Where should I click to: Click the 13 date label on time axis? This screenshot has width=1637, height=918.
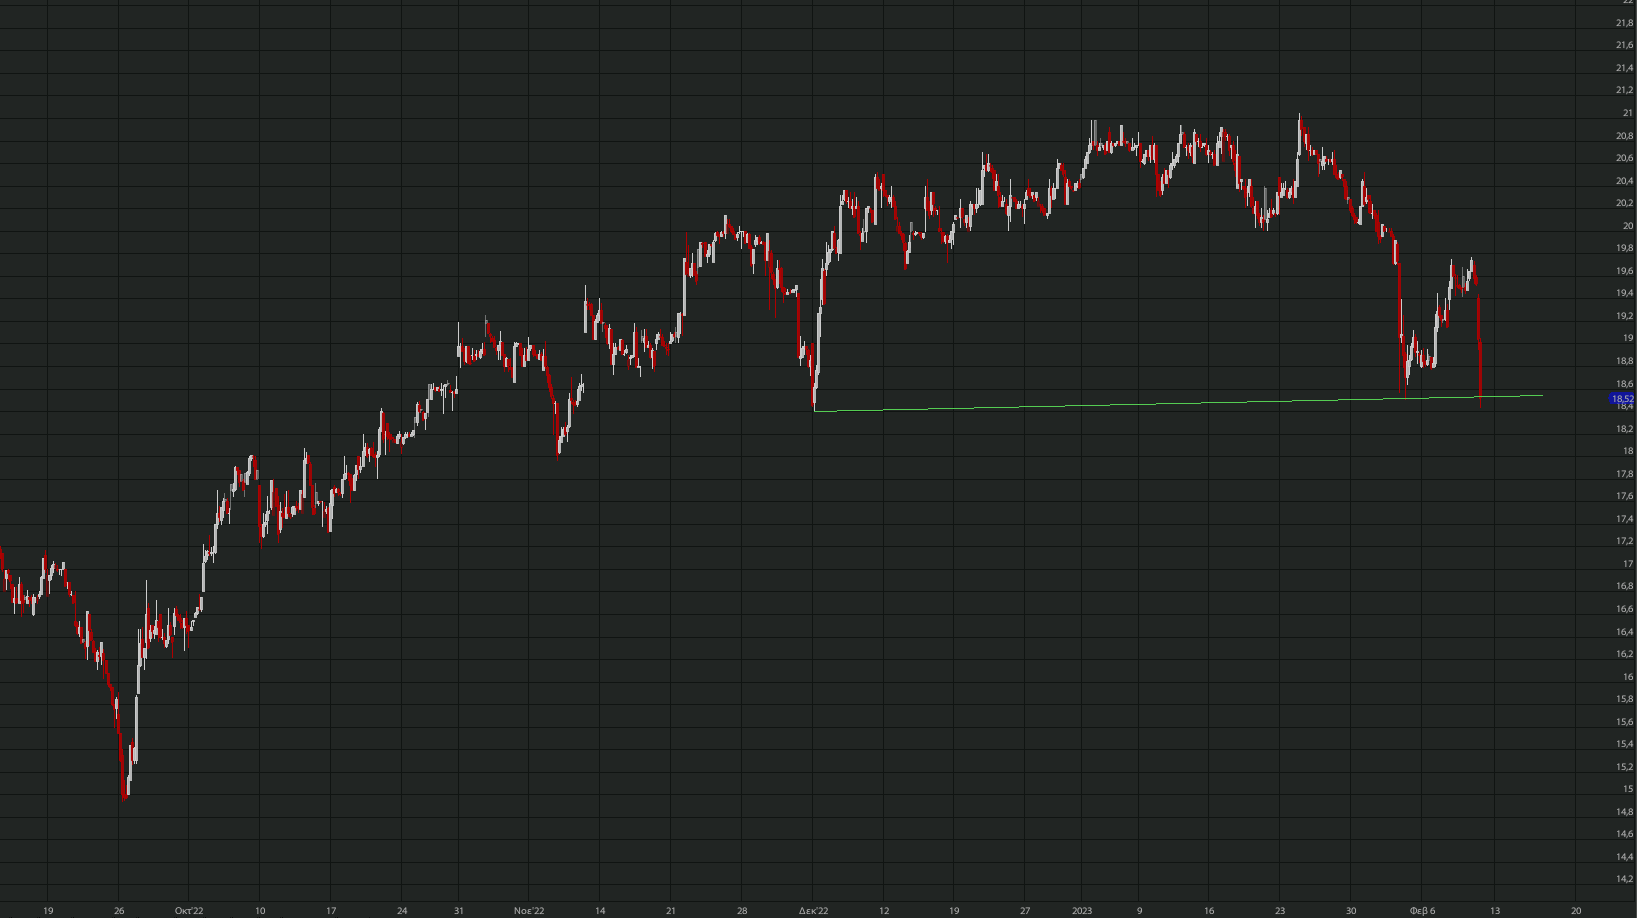tap(1495, 911)
